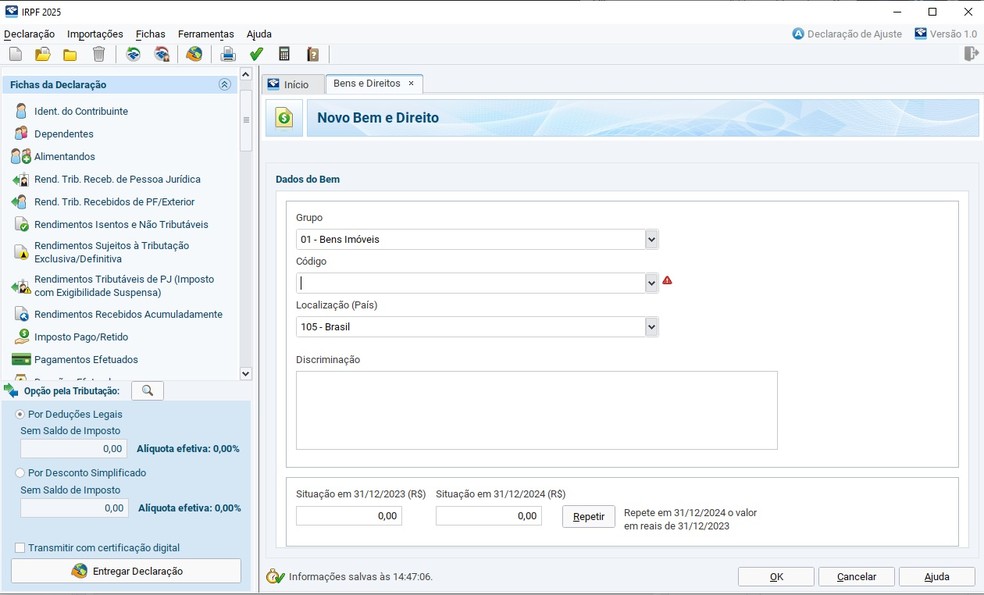Image resolution: width=984 pixels, height=595 pixels.
Task: Open the calculator toolbar icon
Action: pos(284,55)
